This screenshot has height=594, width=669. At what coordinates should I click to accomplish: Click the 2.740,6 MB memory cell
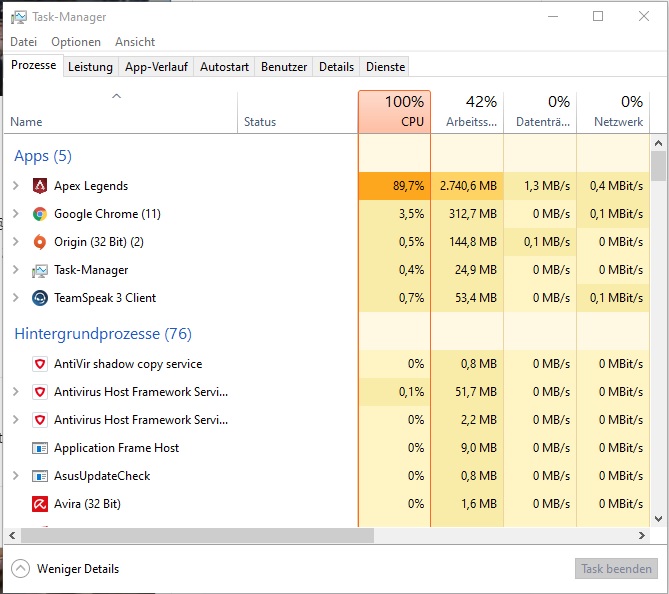click(x=467, y=186)
